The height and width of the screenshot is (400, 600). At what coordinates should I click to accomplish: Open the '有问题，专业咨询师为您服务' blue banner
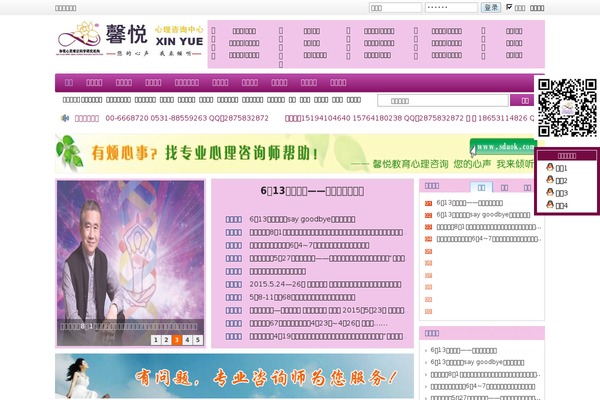point(234,376)
